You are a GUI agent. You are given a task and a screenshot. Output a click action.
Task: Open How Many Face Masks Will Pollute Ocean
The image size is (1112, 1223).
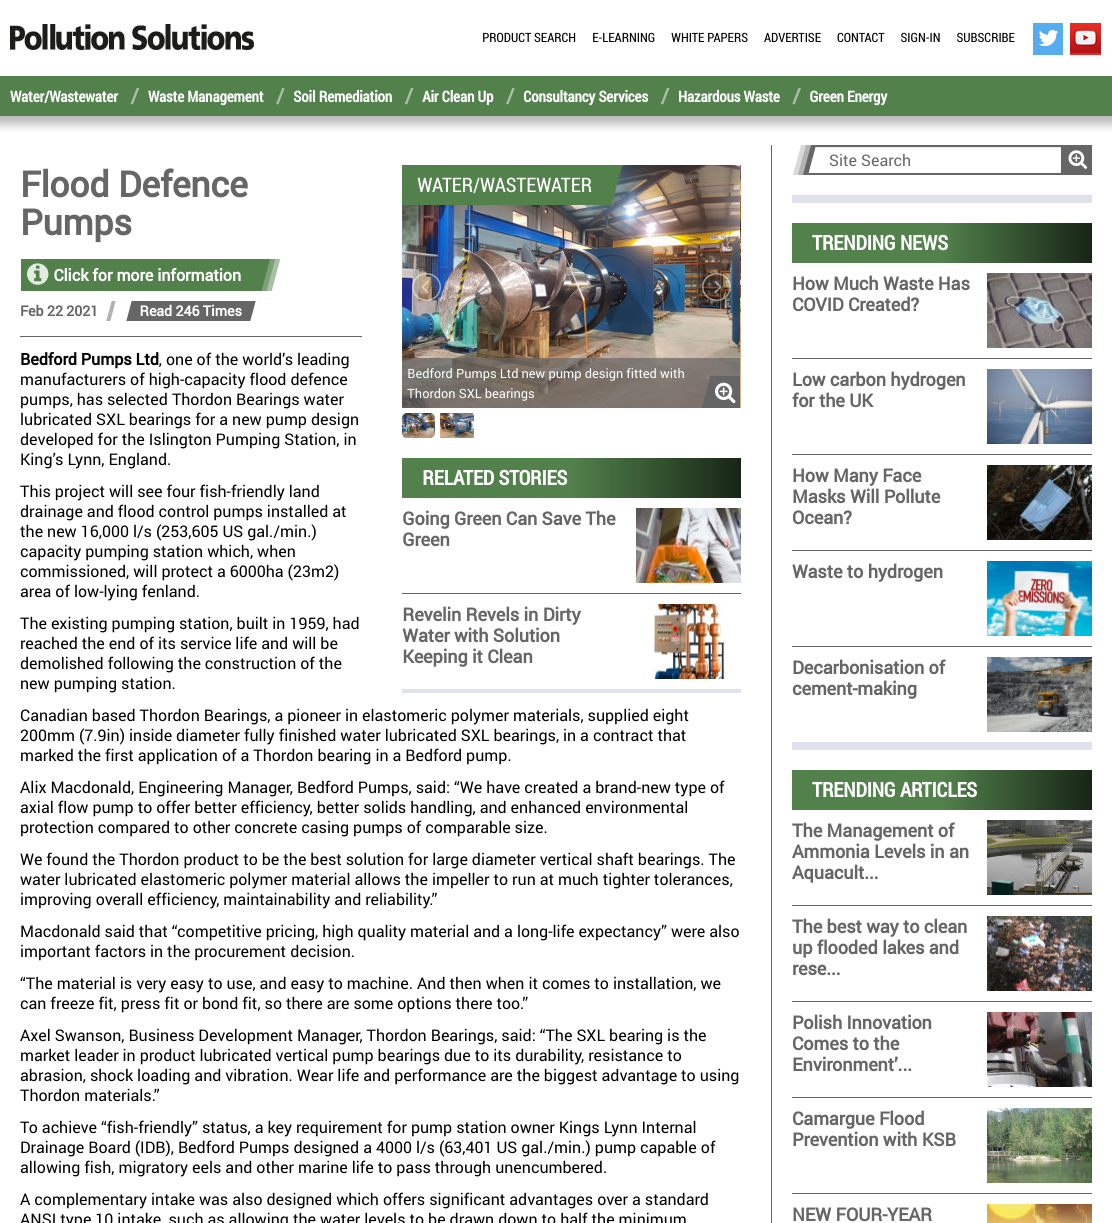(866, 497)
